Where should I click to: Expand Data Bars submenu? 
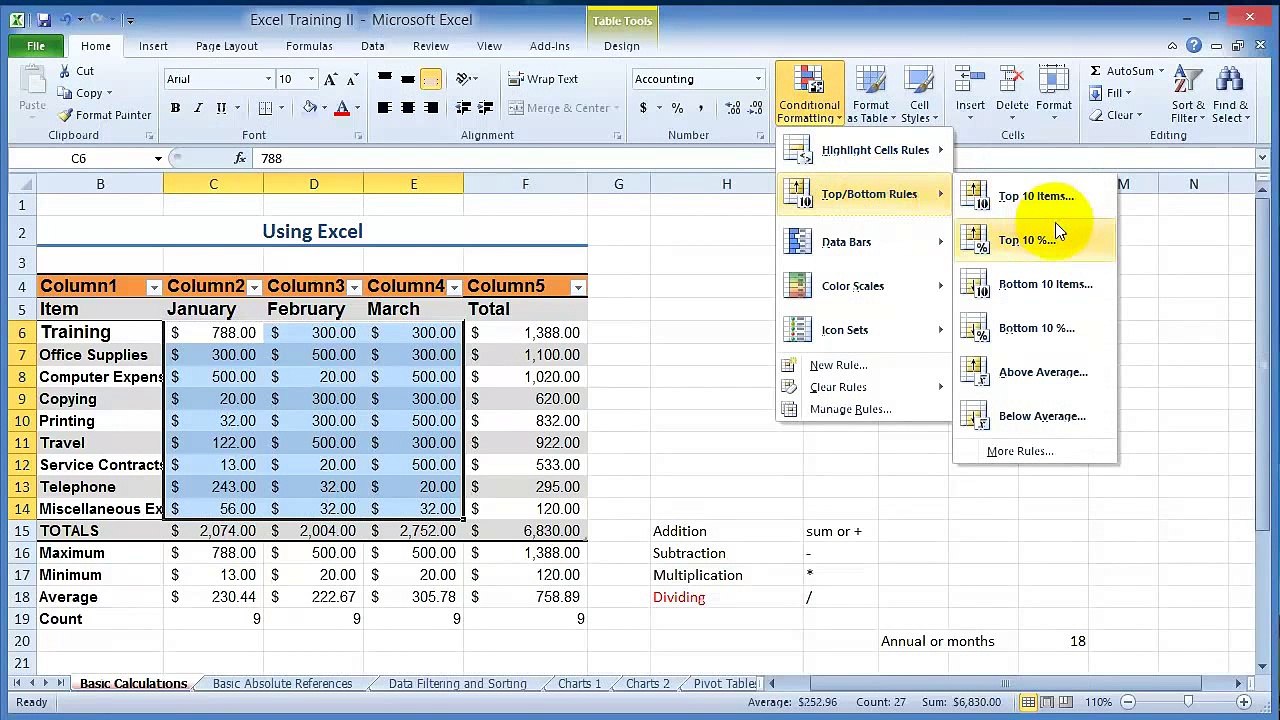tap(864, 242)
